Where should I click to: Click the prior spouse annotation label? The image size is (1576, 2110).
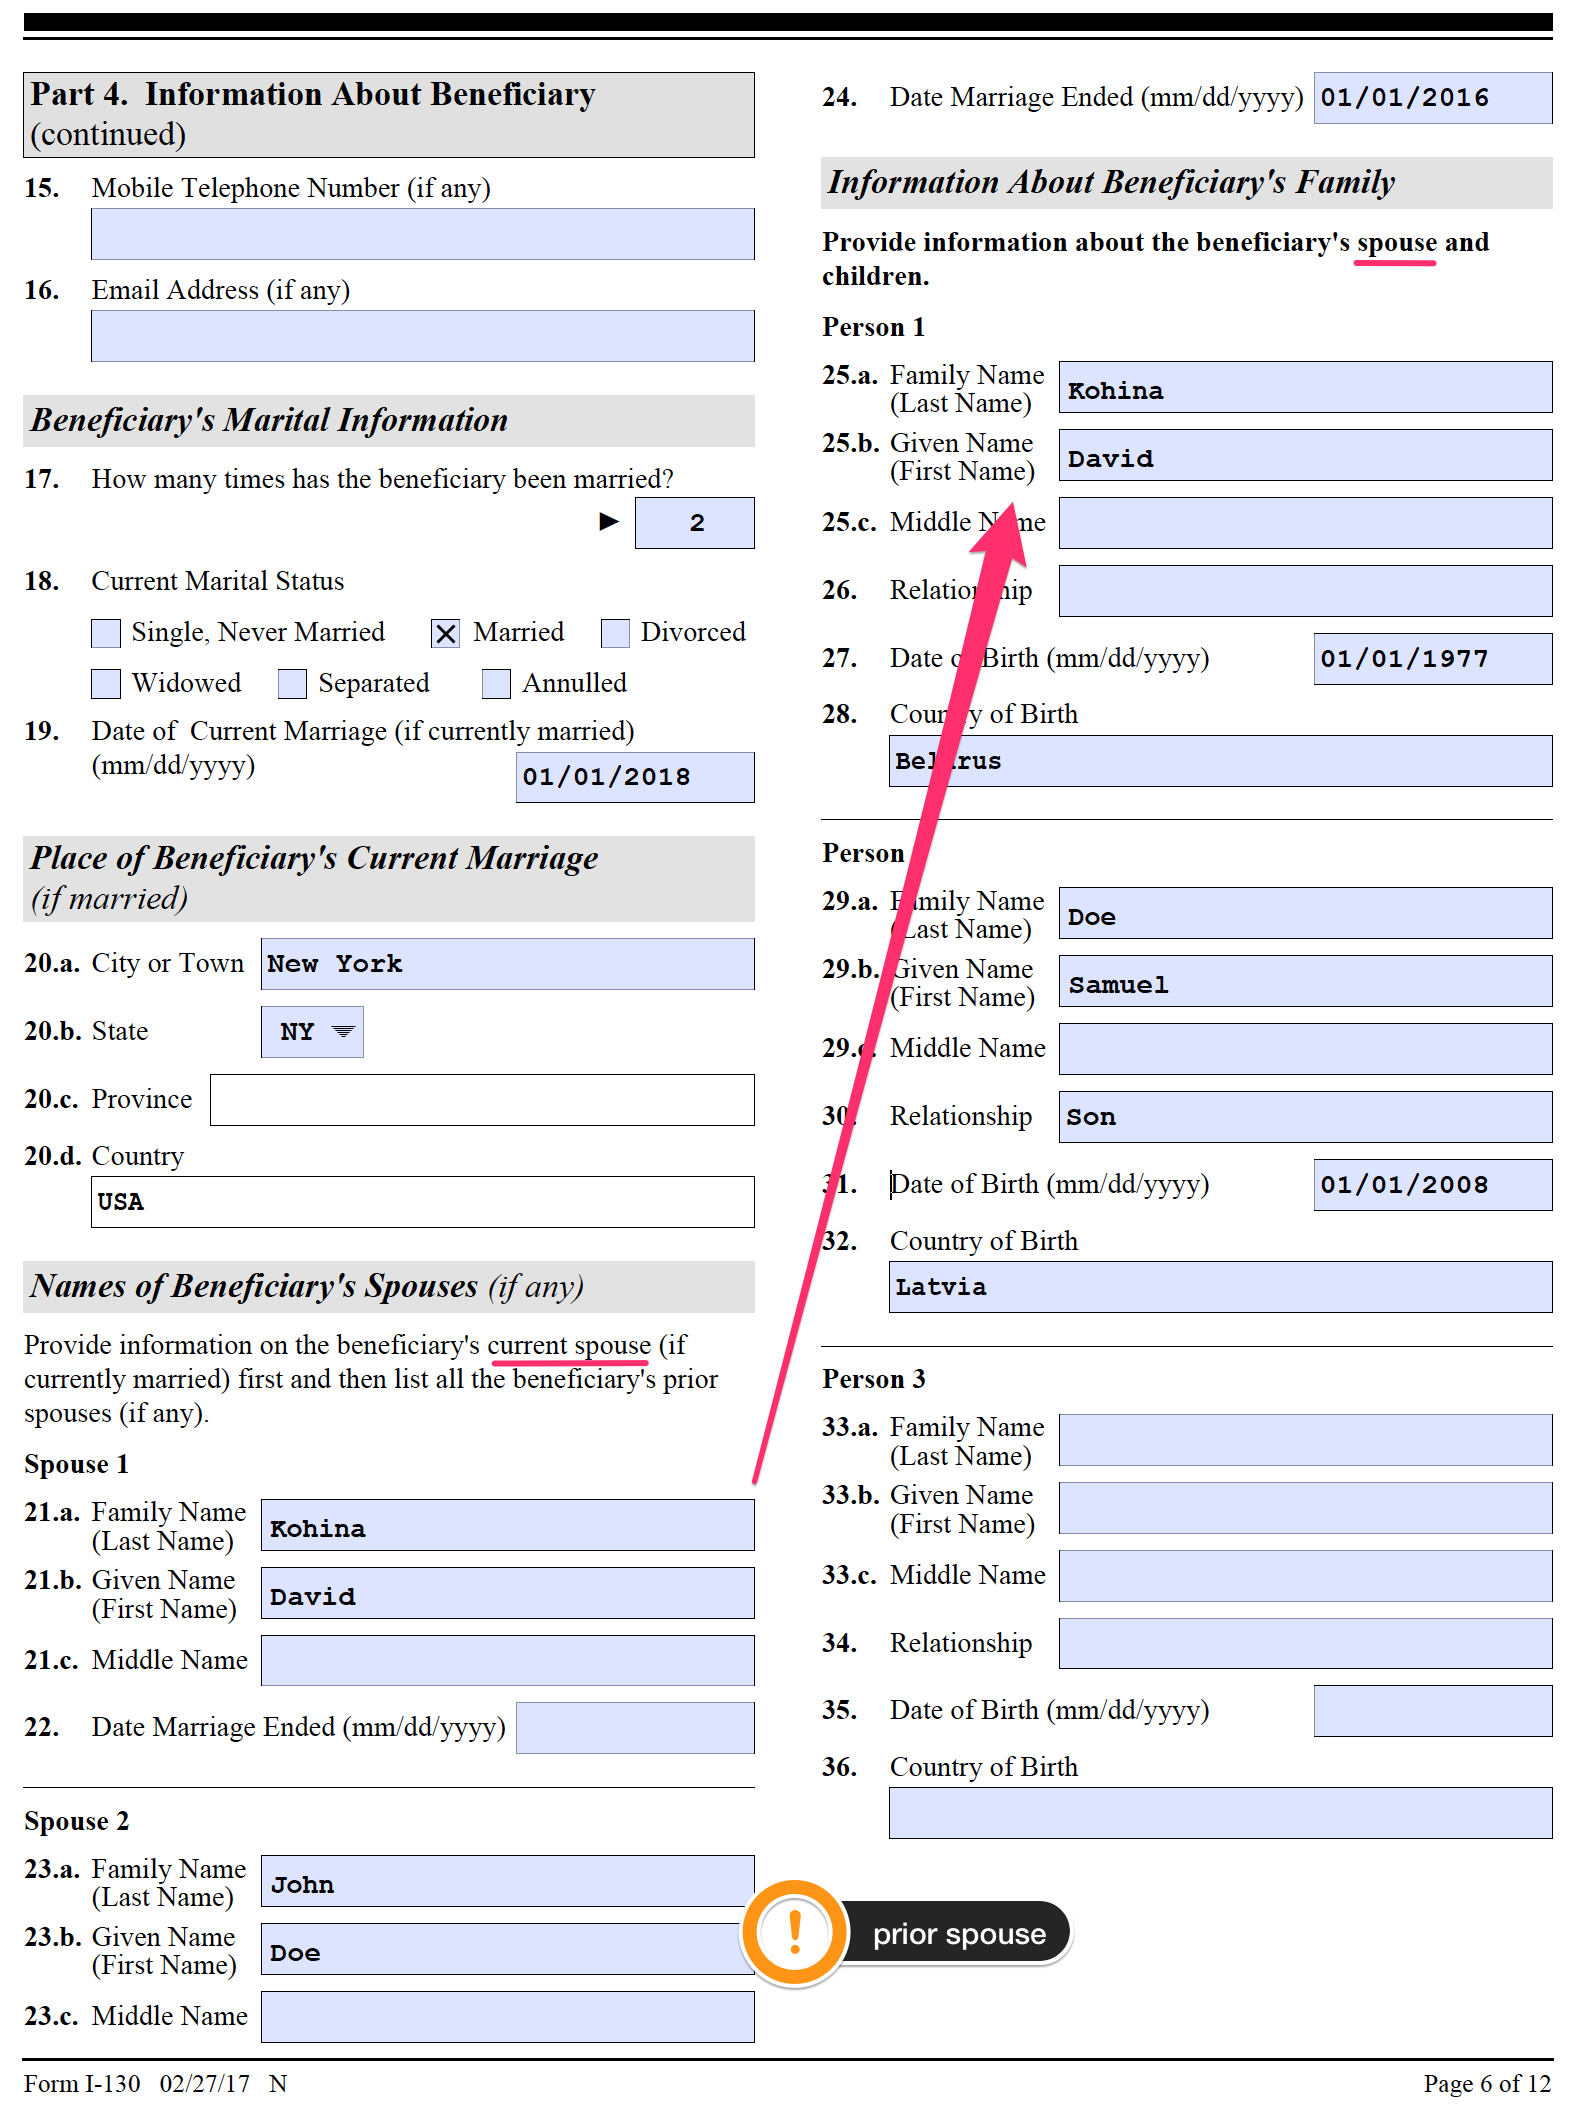pyautogui.click(x=959, y=1934)
